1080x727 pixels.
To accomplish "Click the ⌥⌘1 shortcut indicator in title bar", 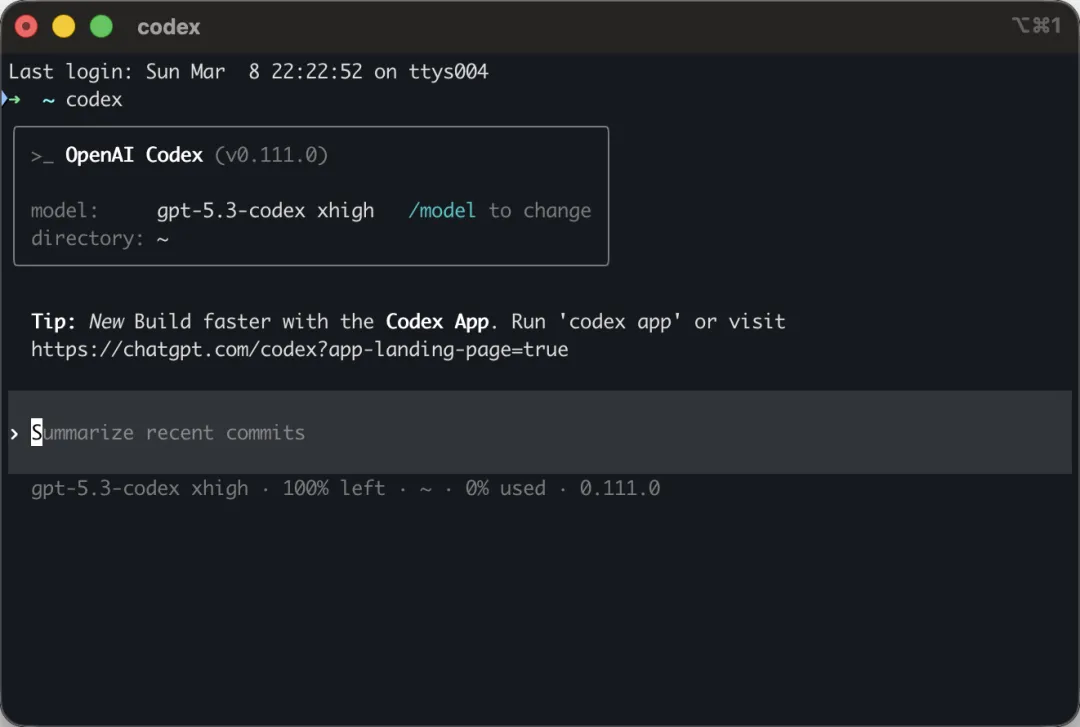I will tap(1036, 26).
